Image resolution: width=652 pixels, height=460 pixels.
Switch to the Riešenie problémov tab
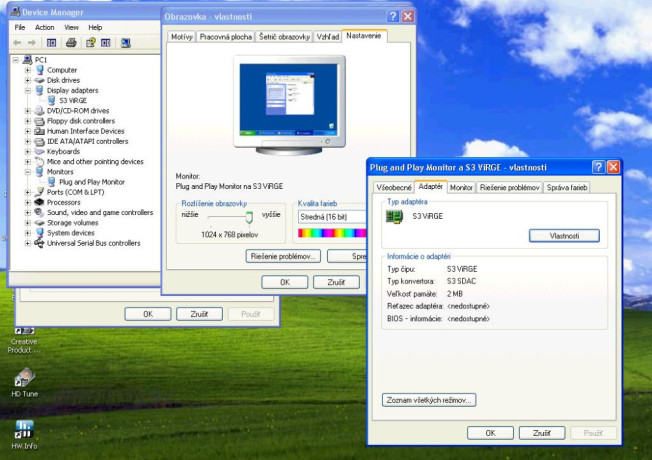pos(509,188)
